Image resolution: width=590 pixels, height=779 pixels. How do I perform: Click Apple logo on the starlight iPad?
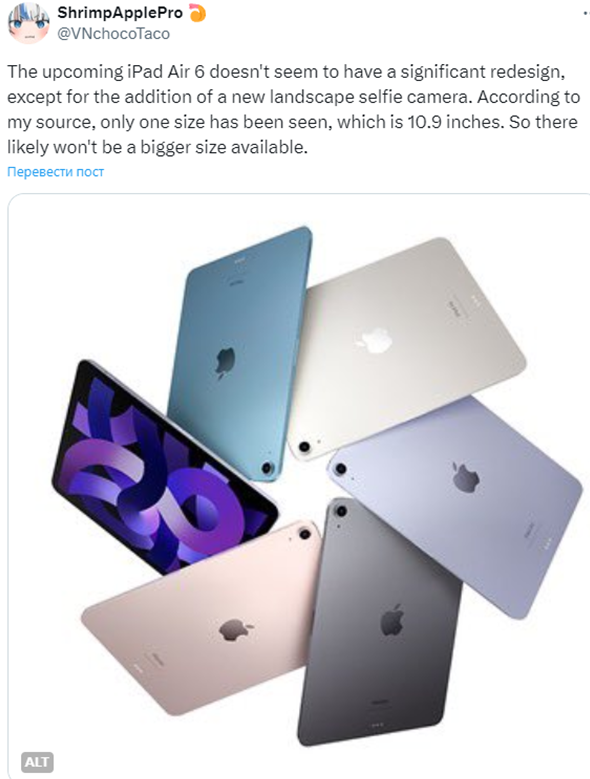(373, 340)
